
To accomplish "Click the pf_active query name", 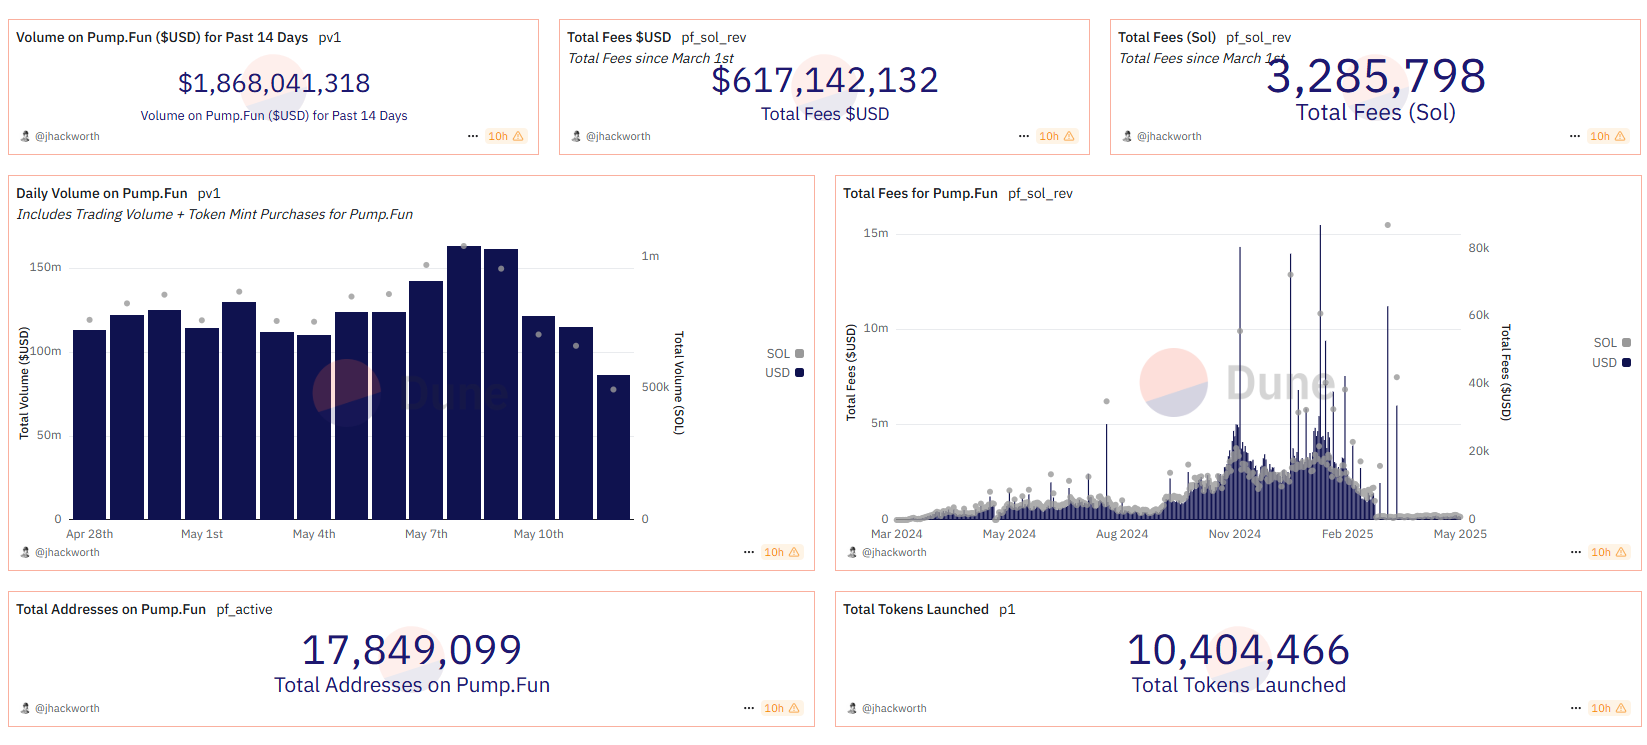I will [245, 609].
